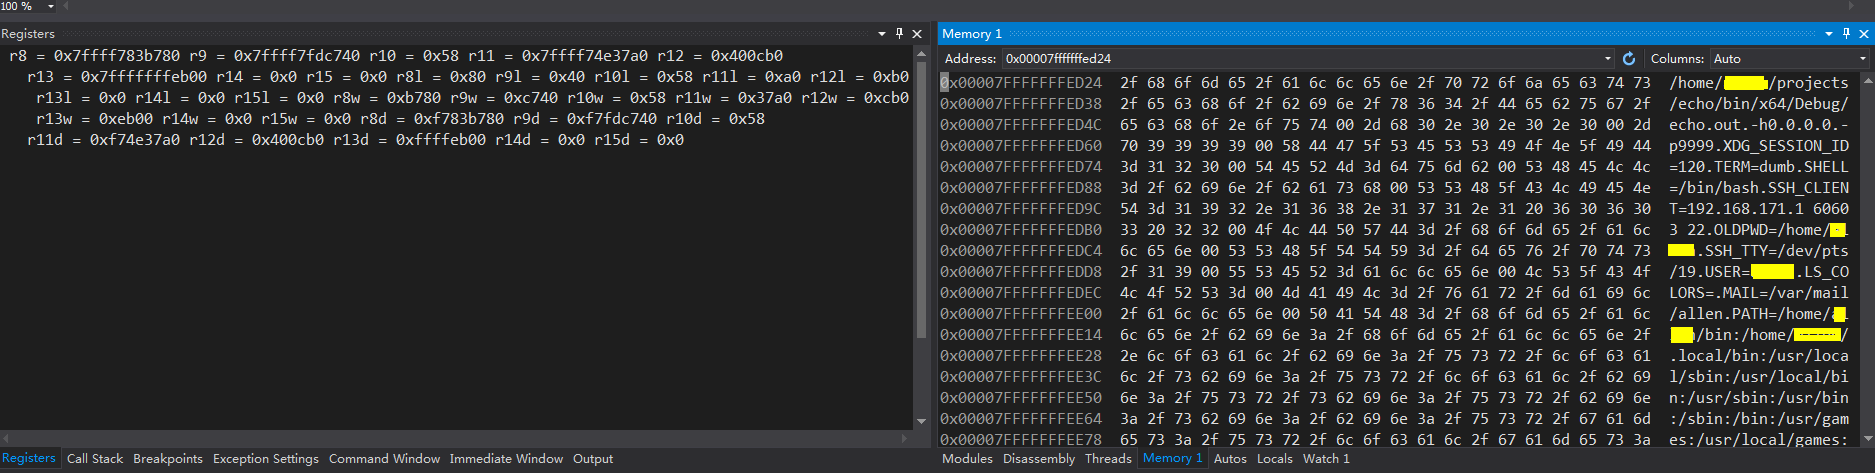
Task: Close the Registers panel
Action: click(x=917, y=34)
